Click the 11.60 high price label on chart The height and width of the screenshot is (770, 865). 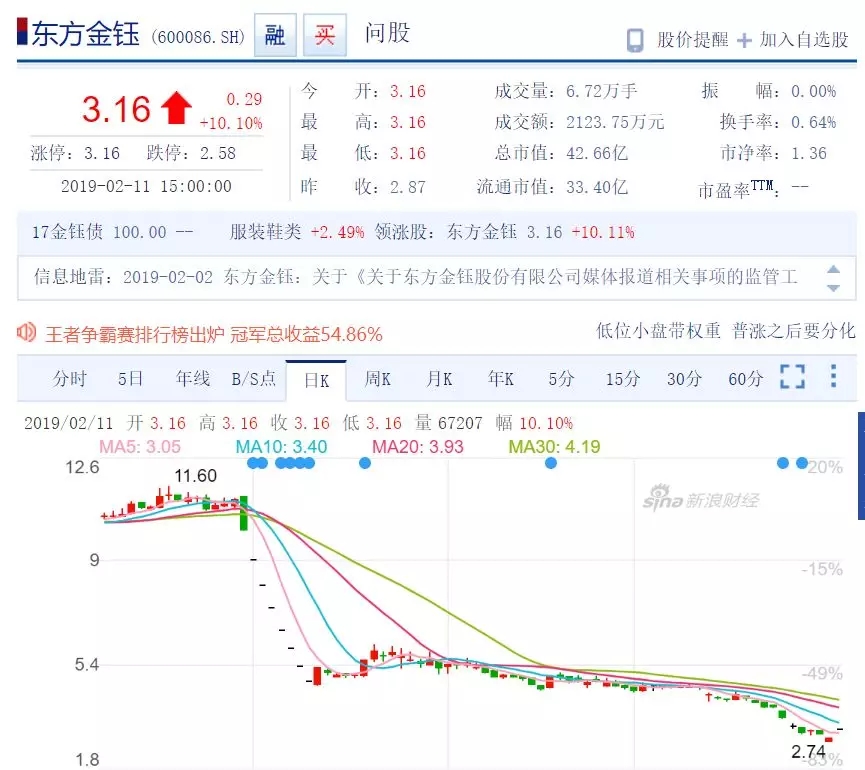pos(195,476)
